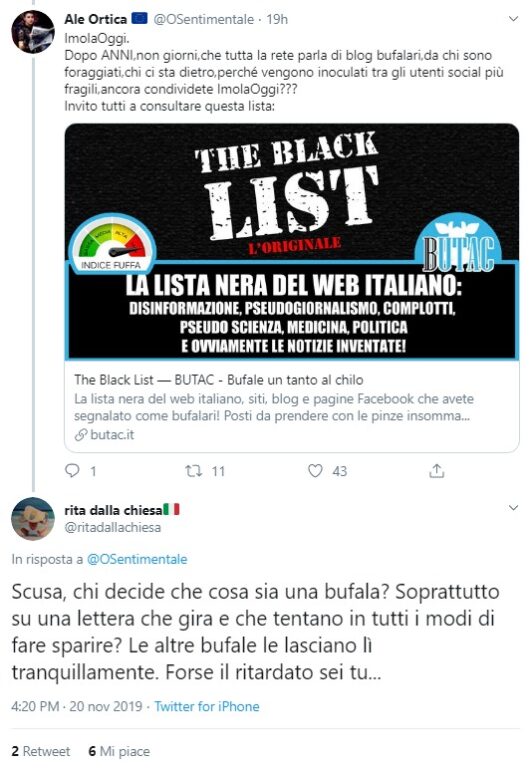Retweet Ale Ortica's tweet via arrows icon
The width and height of the screenshot is (532, 768).
[x=193, y=471]
